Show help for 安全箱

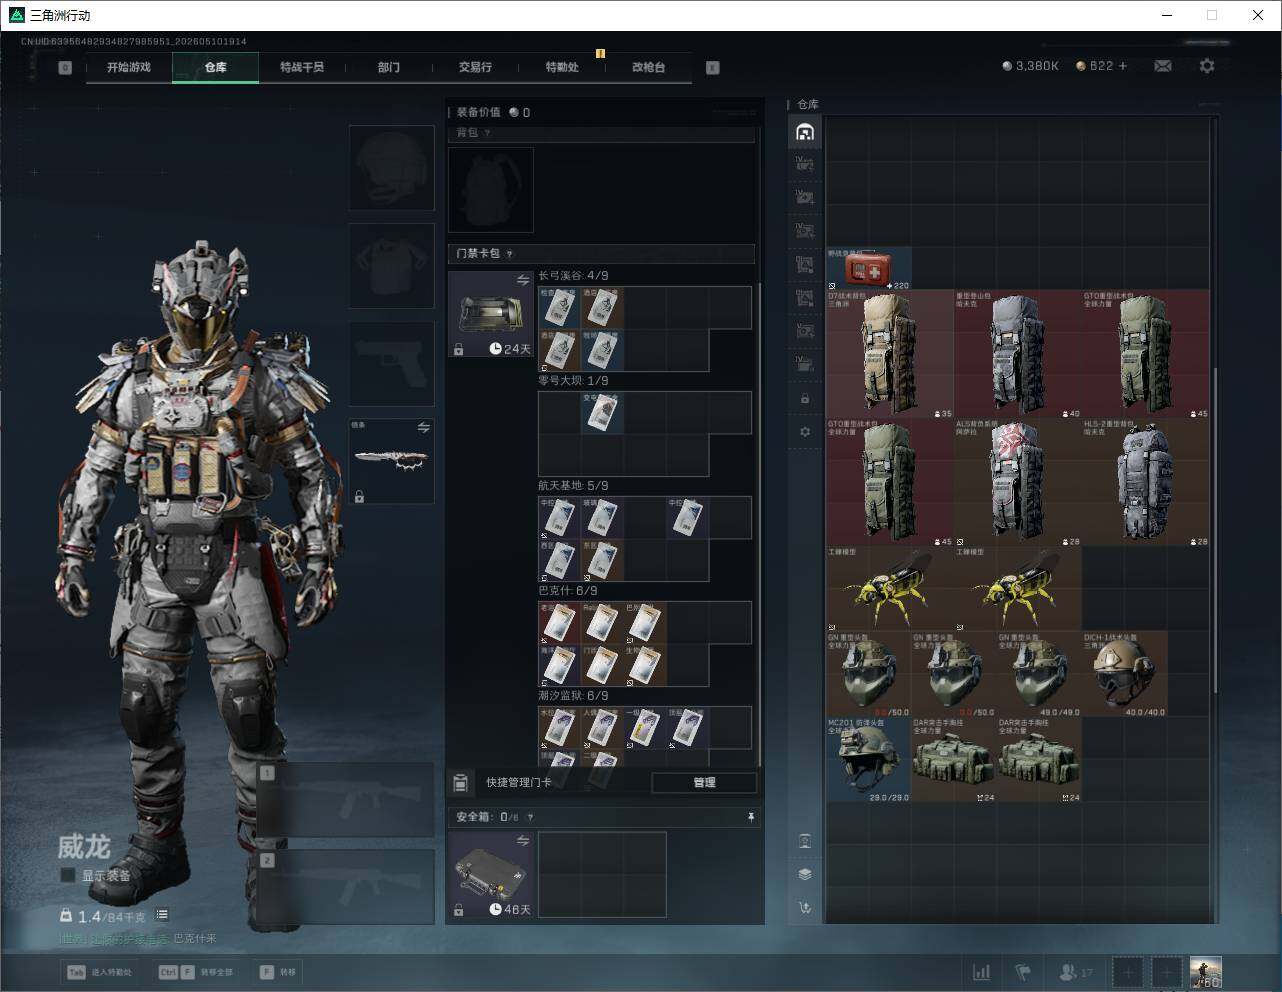coord(530,817)
